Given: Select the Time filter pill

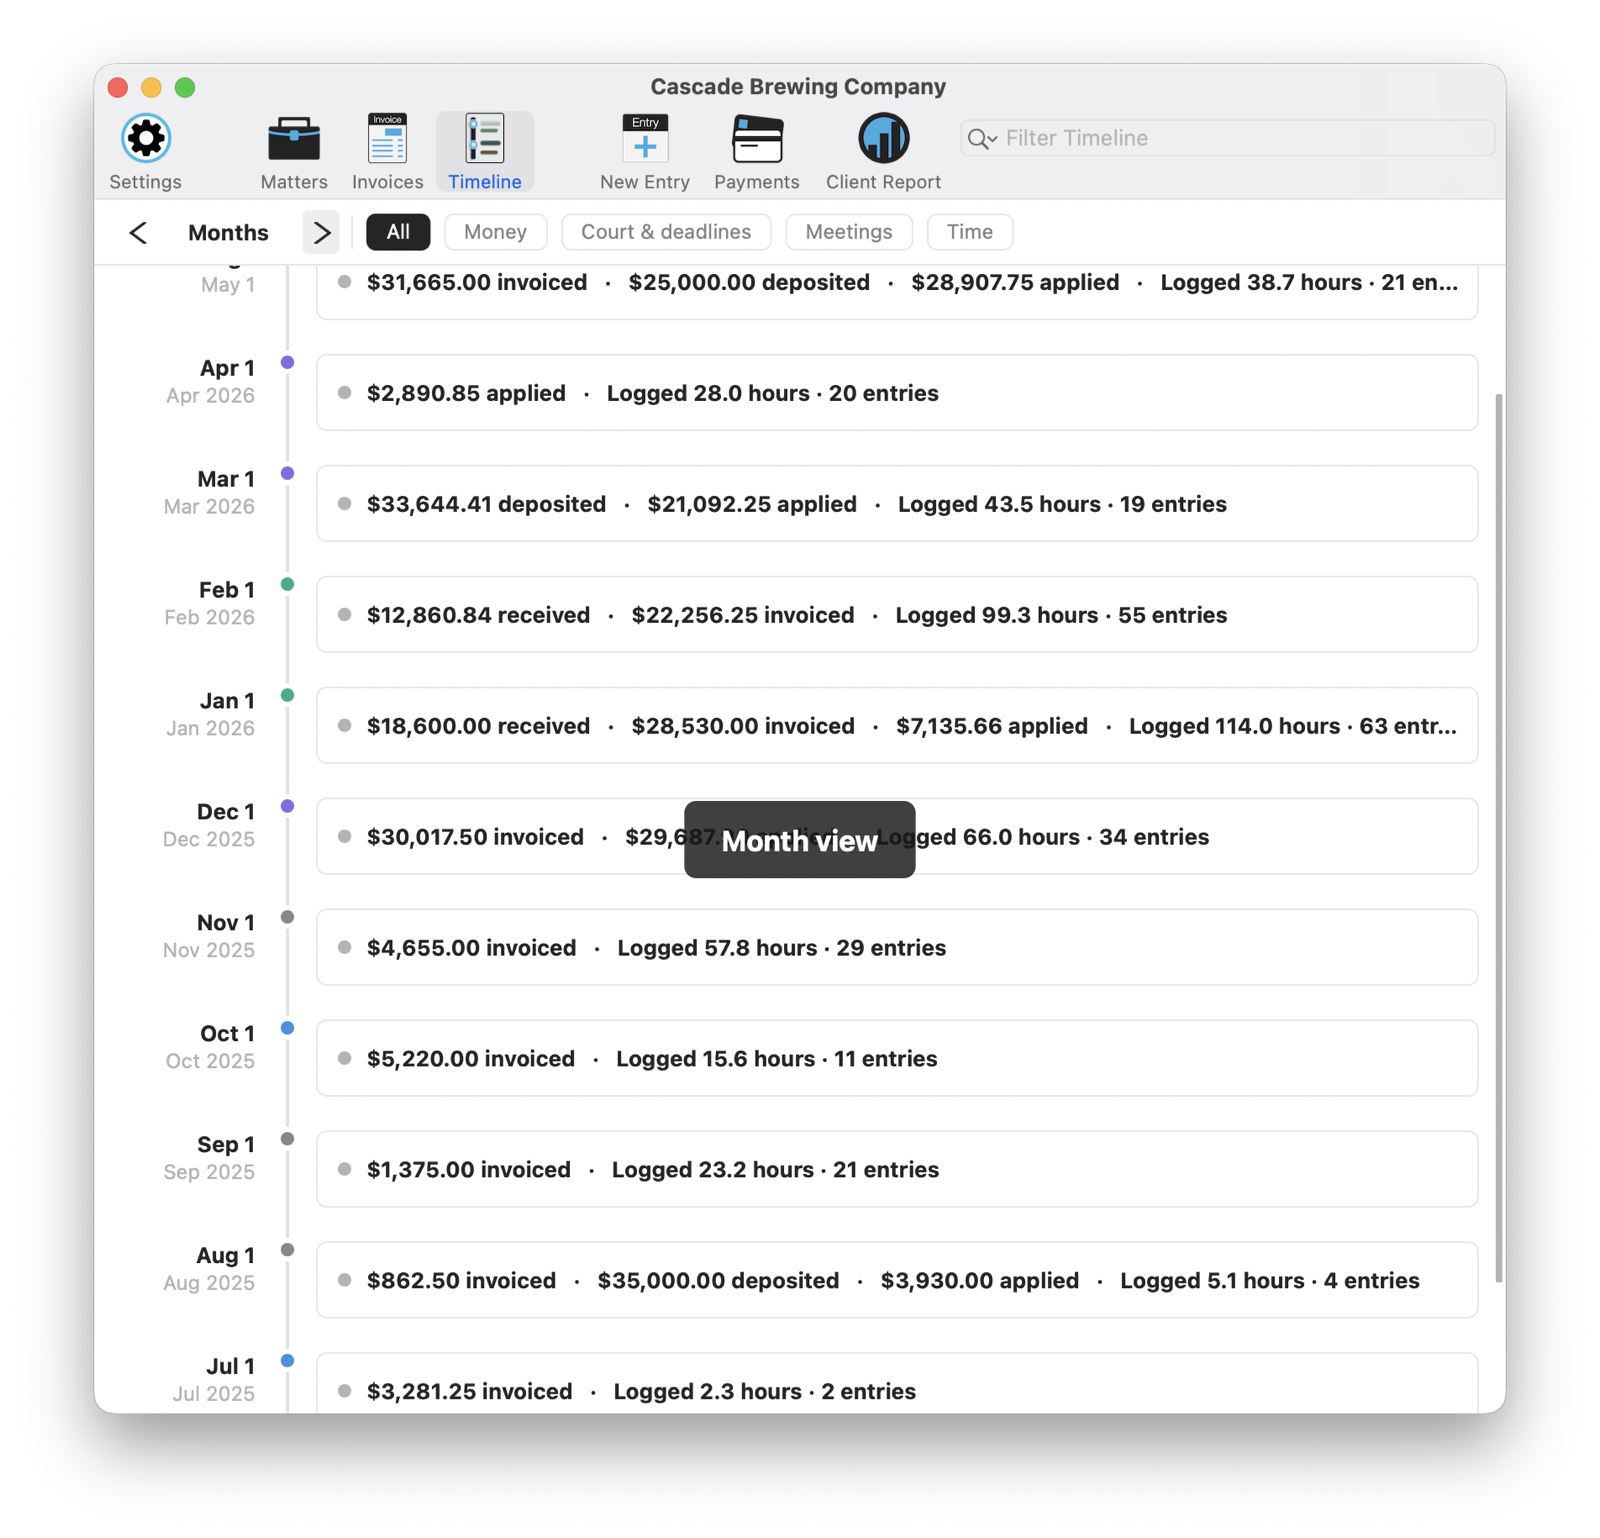Looking at the screenshot, I should click(970, 232).
